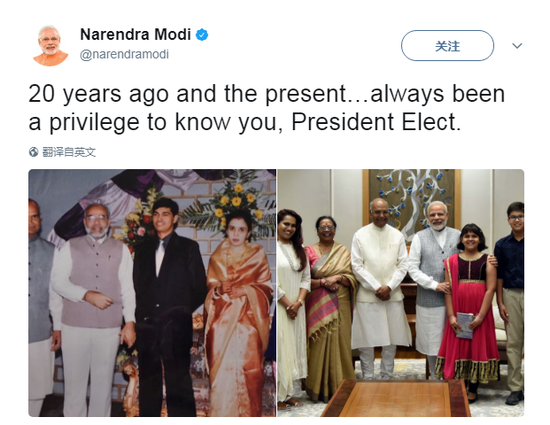550x425 pixels.
Task: Click the woman in the golden saree
Action: click(x=239, y=312)
